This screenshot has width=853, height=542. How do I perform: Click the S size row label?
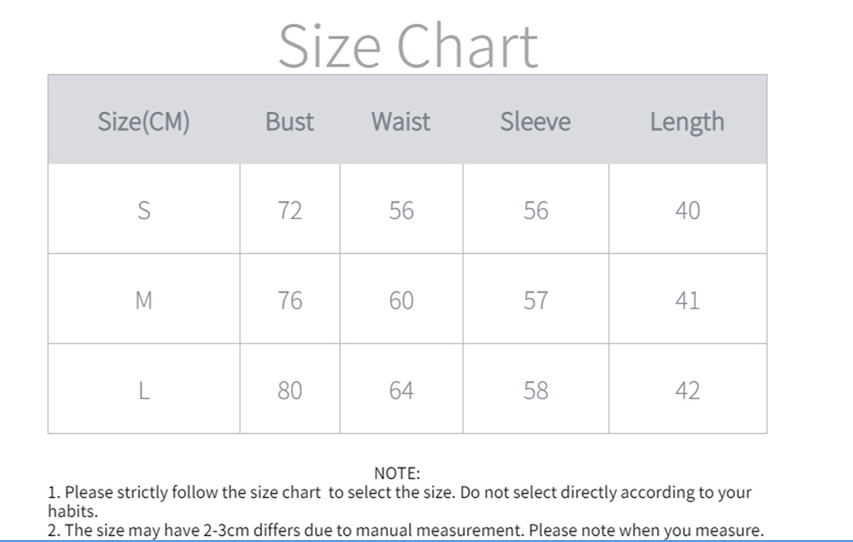click(x=144, y=210)
